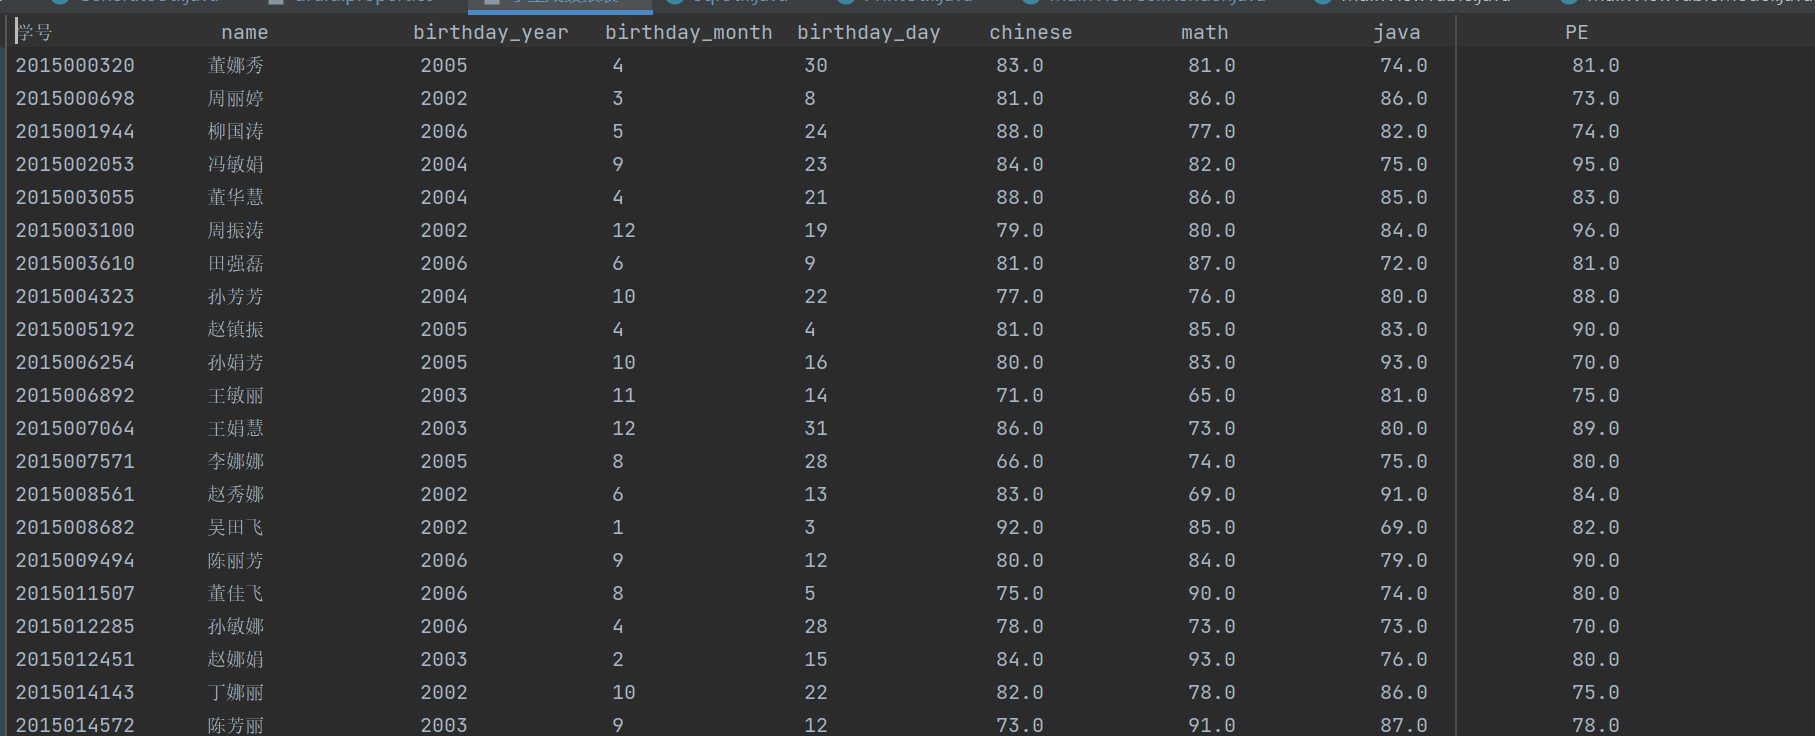Screen dimensions: 1815x736
Task: Select student ID 2015014572
Action: [75, 725]
